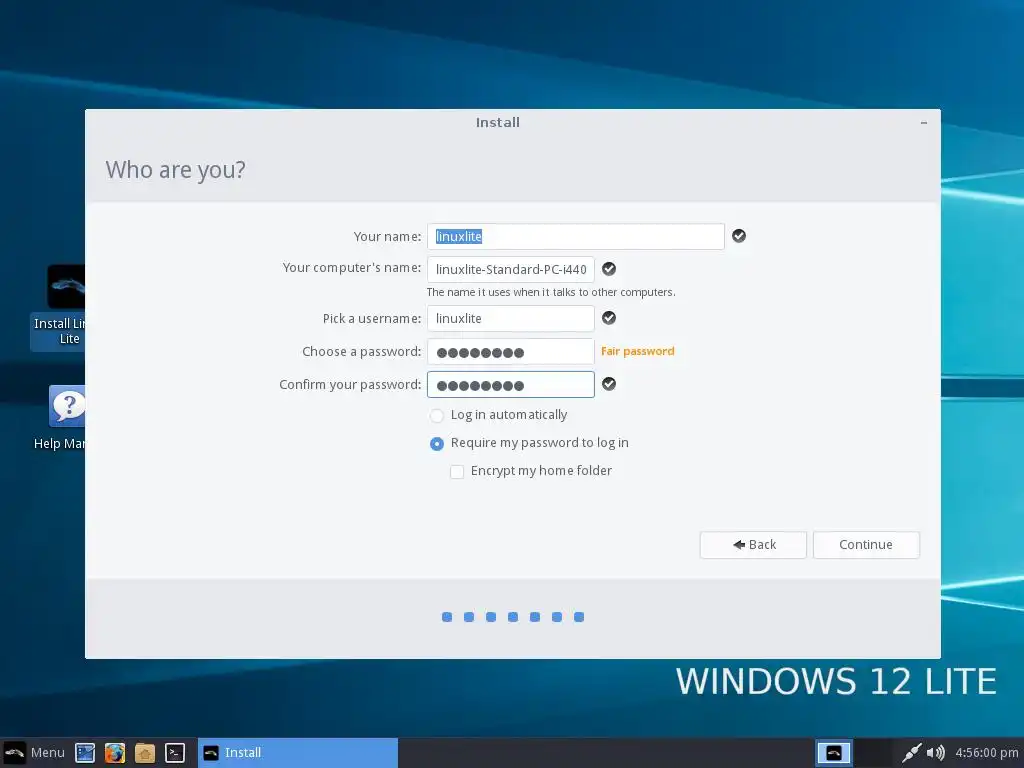Minimize the Install window
The image size is (1024, 768).
[x=923, y=123]
